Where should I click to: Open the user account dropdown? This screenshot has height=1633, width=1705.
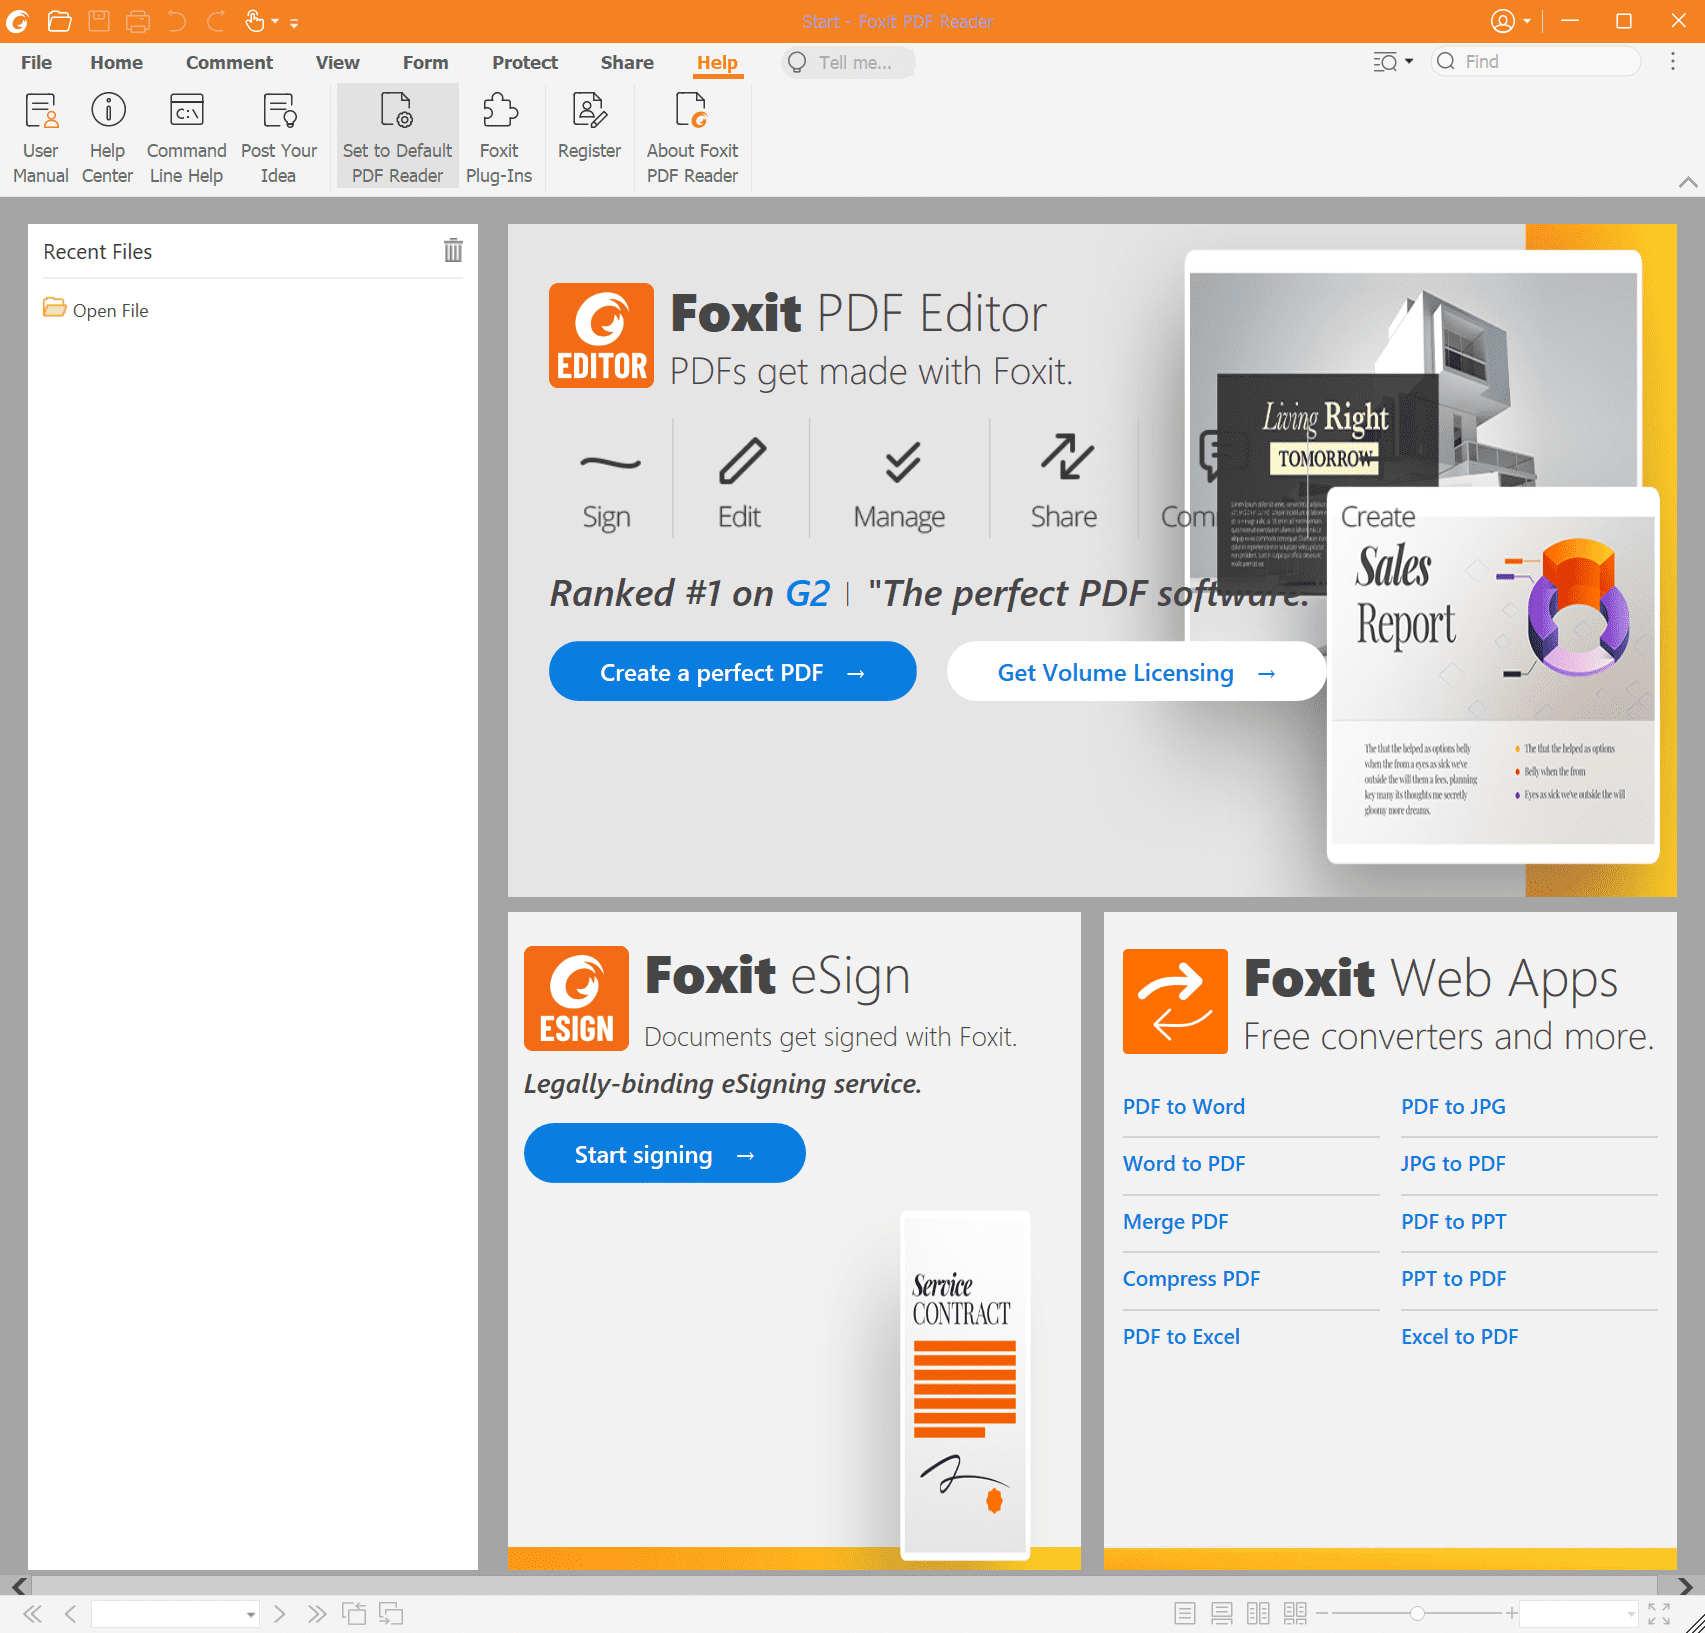coord(1511,21)
